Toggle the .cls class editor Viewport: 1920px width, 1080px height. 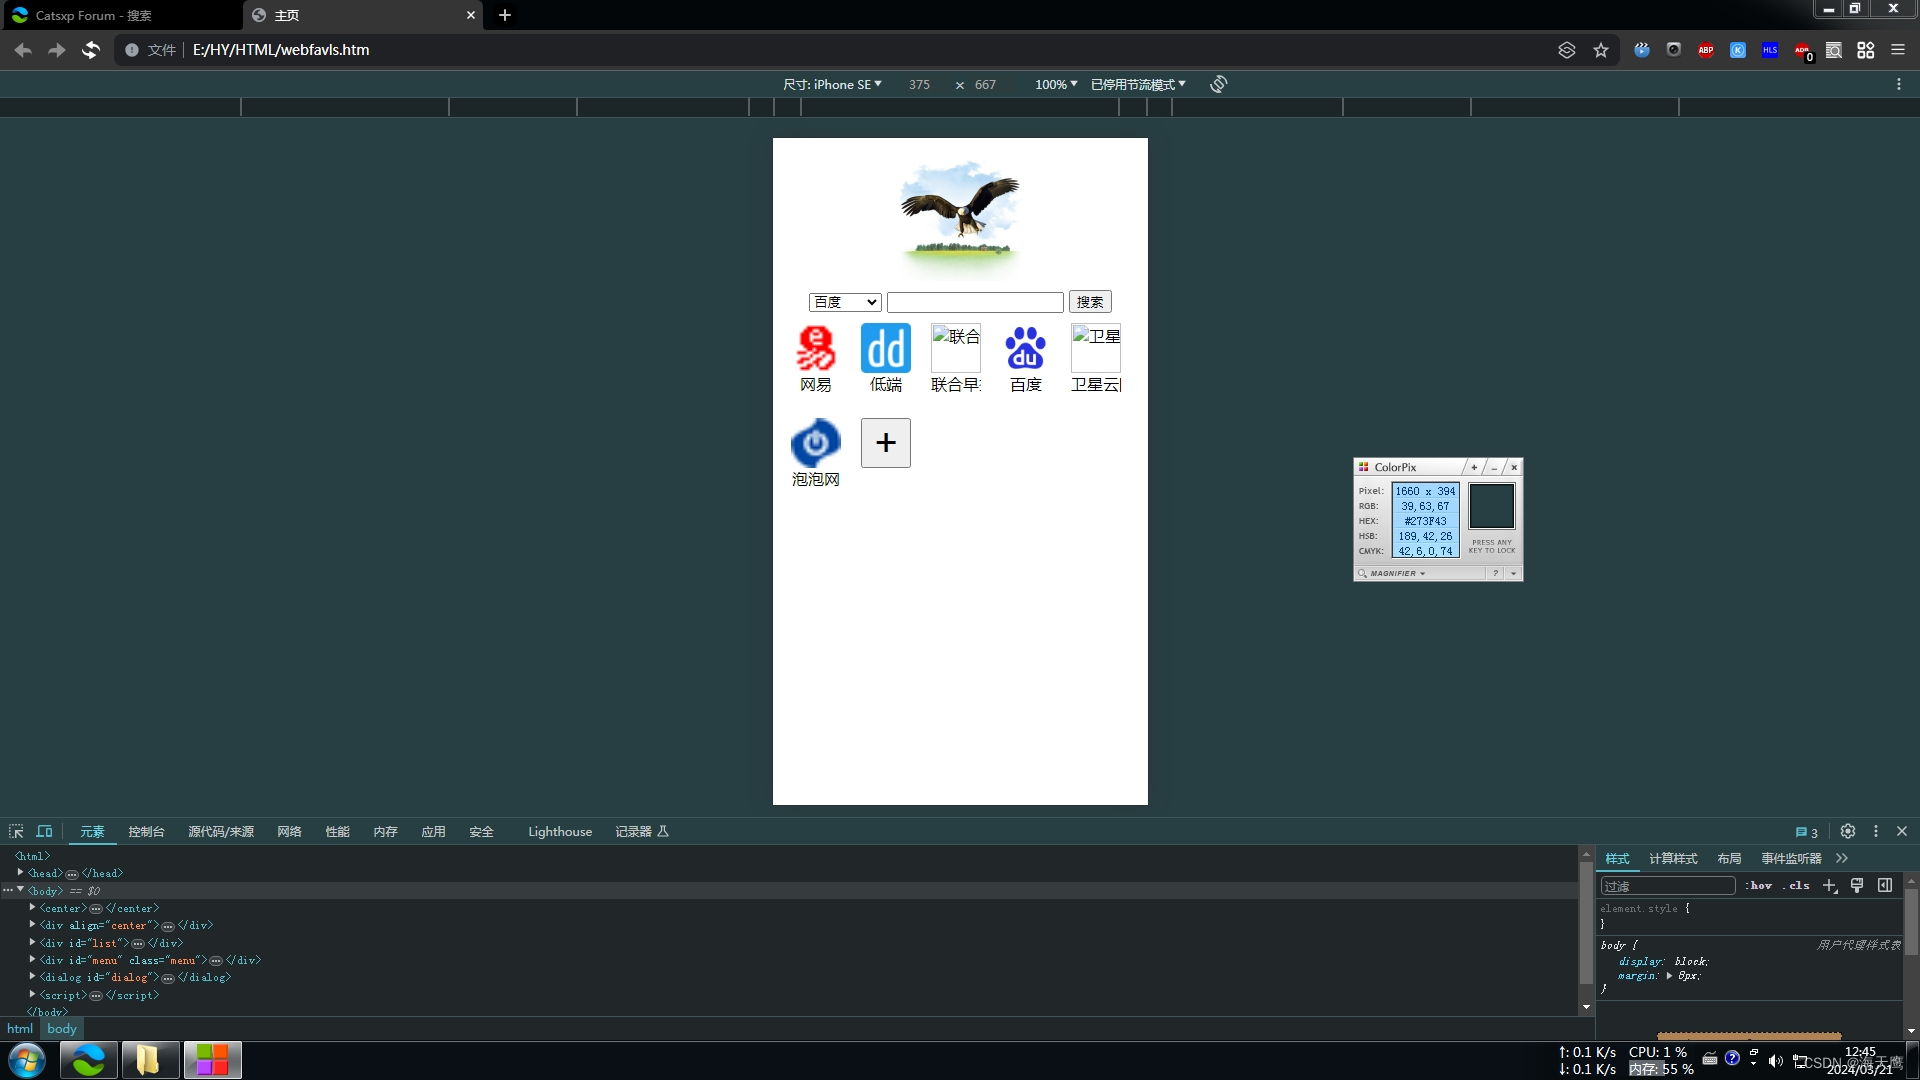tap(1797, 886)
